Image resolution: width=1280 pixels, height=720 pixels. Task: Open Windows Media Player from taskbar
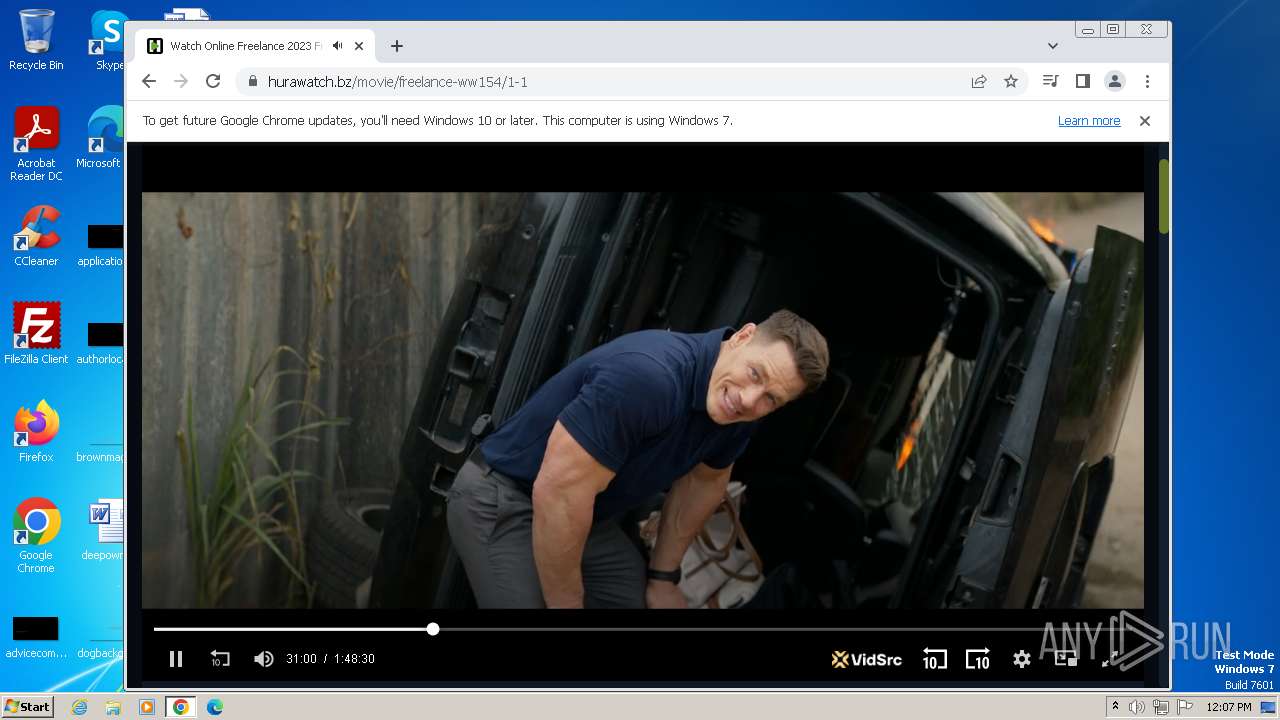pos(147,707)
